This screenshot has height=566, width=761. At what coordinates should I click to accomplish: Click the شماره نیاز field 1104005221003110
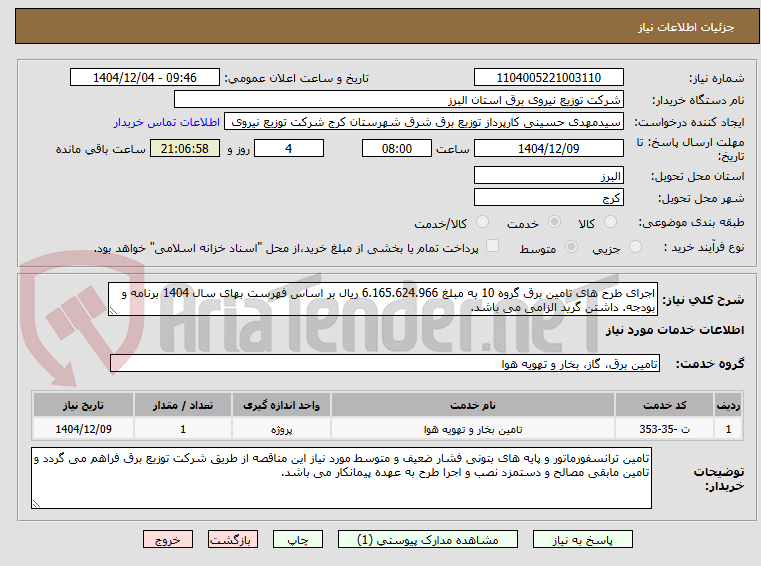click(x=549, y=78)
